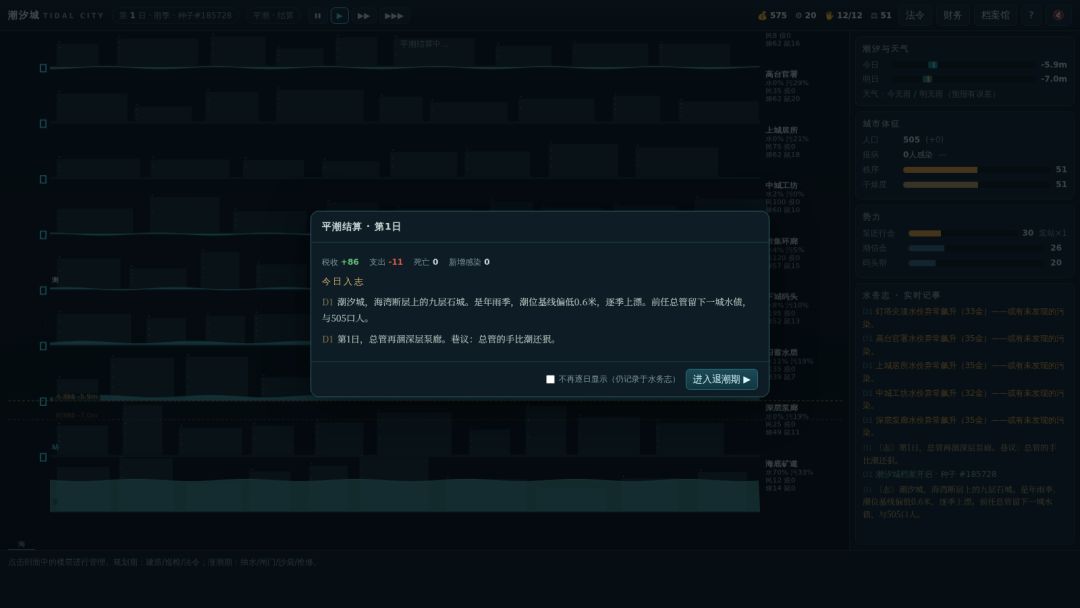The height and width of the screenshot is (608, 1080).
Task: Click the small icon beside resource 20
Action: (x=798, y=15)
